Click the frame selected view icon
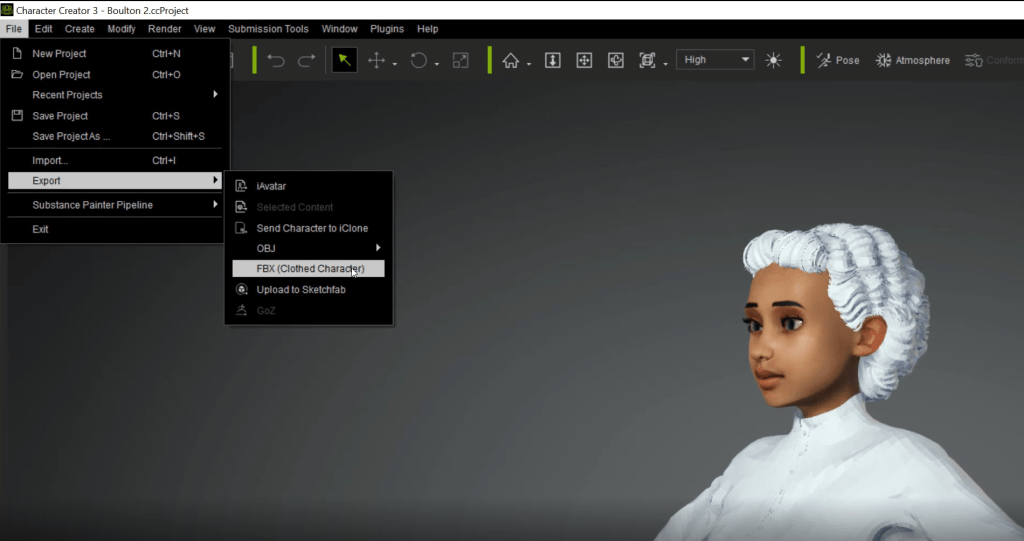The height and width of the screenshot is (541, 1024). pyautogui.click(x=647, y=60)
